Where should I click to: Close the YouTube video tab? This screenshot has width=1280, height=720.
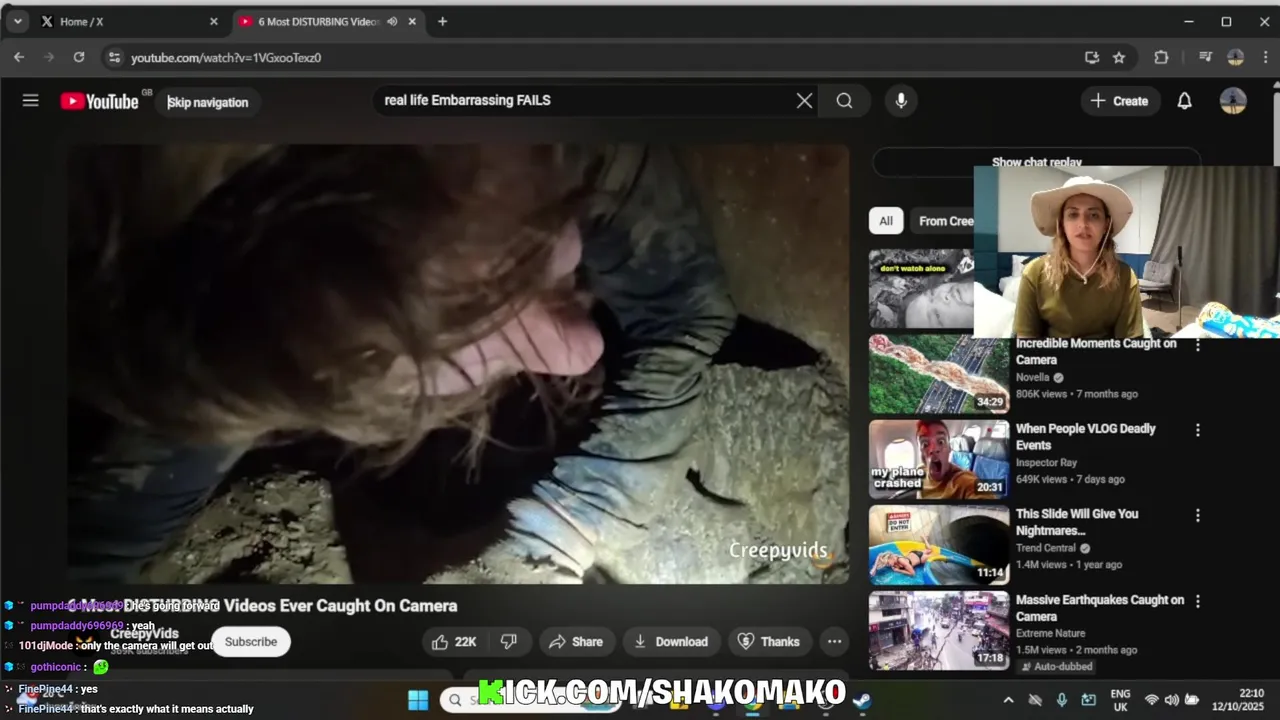click(x=412, y=21)
